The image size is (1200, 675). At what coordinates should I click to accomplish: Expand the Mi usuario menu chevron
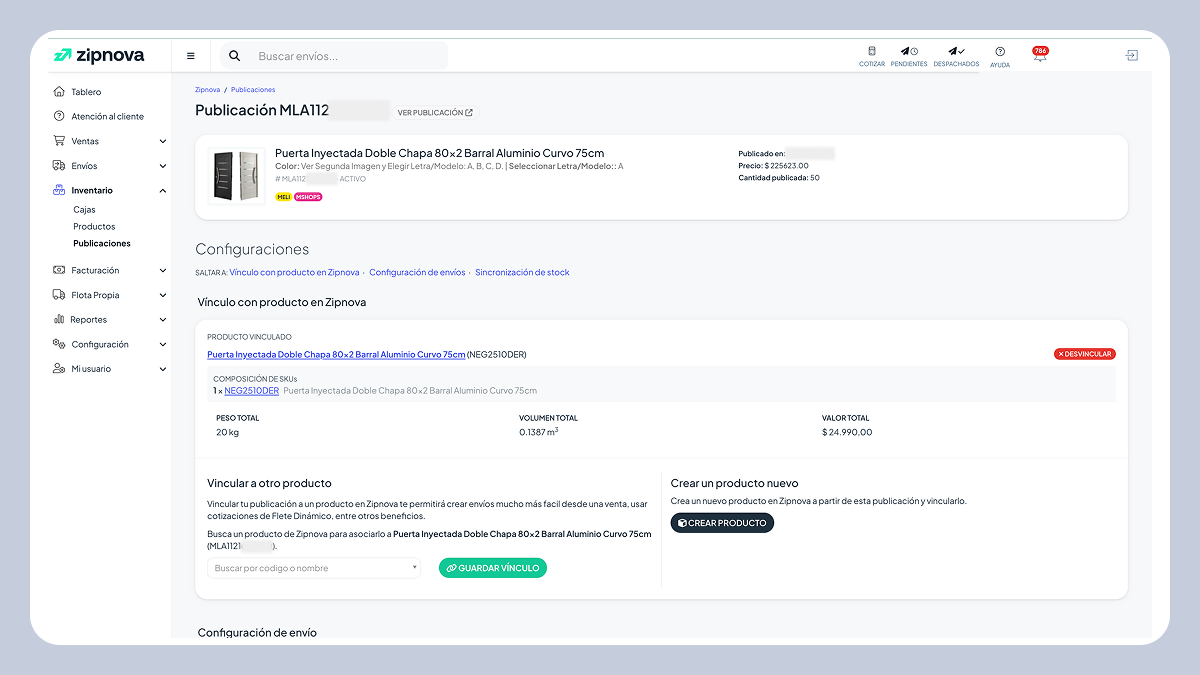point(163,369)
